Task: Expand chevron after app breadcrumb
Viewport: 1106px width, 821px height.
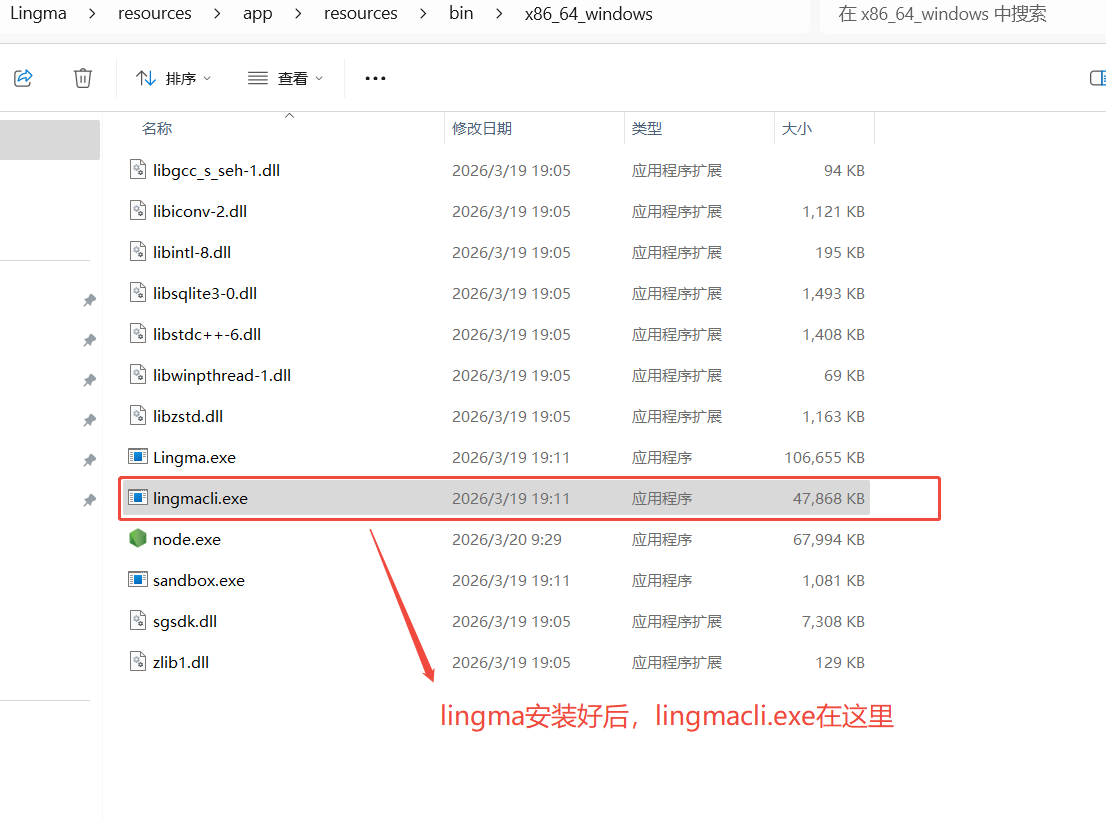Action: click(x=298, y=13)
